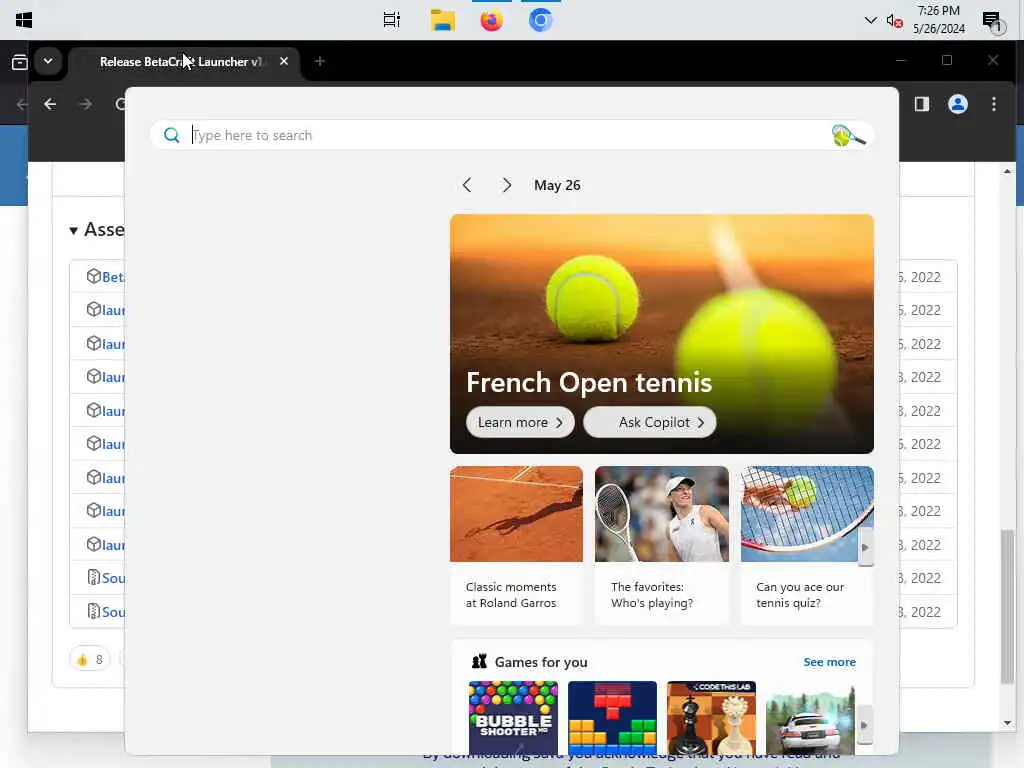Screen dimensions: 1024x768
Task: Close the BetaCraft Launcher browser tab
Action: [283, 61]
